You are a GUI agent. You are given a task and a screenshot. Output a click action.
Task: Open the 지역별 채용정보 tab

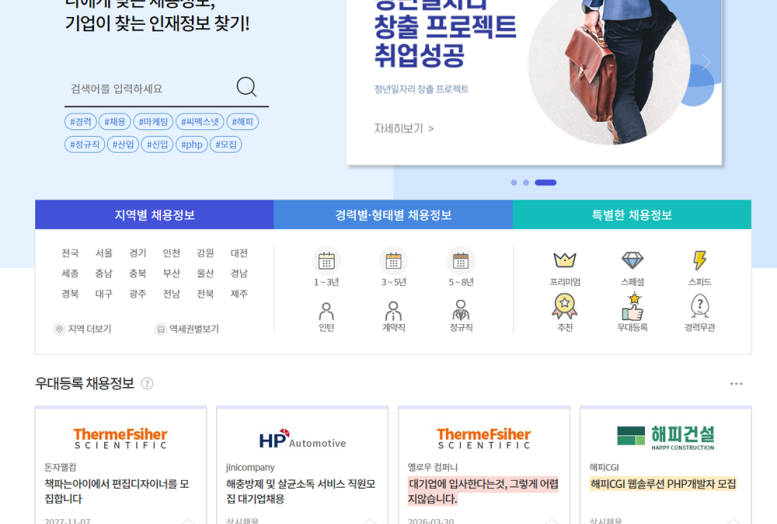click(x=155, y=215)
